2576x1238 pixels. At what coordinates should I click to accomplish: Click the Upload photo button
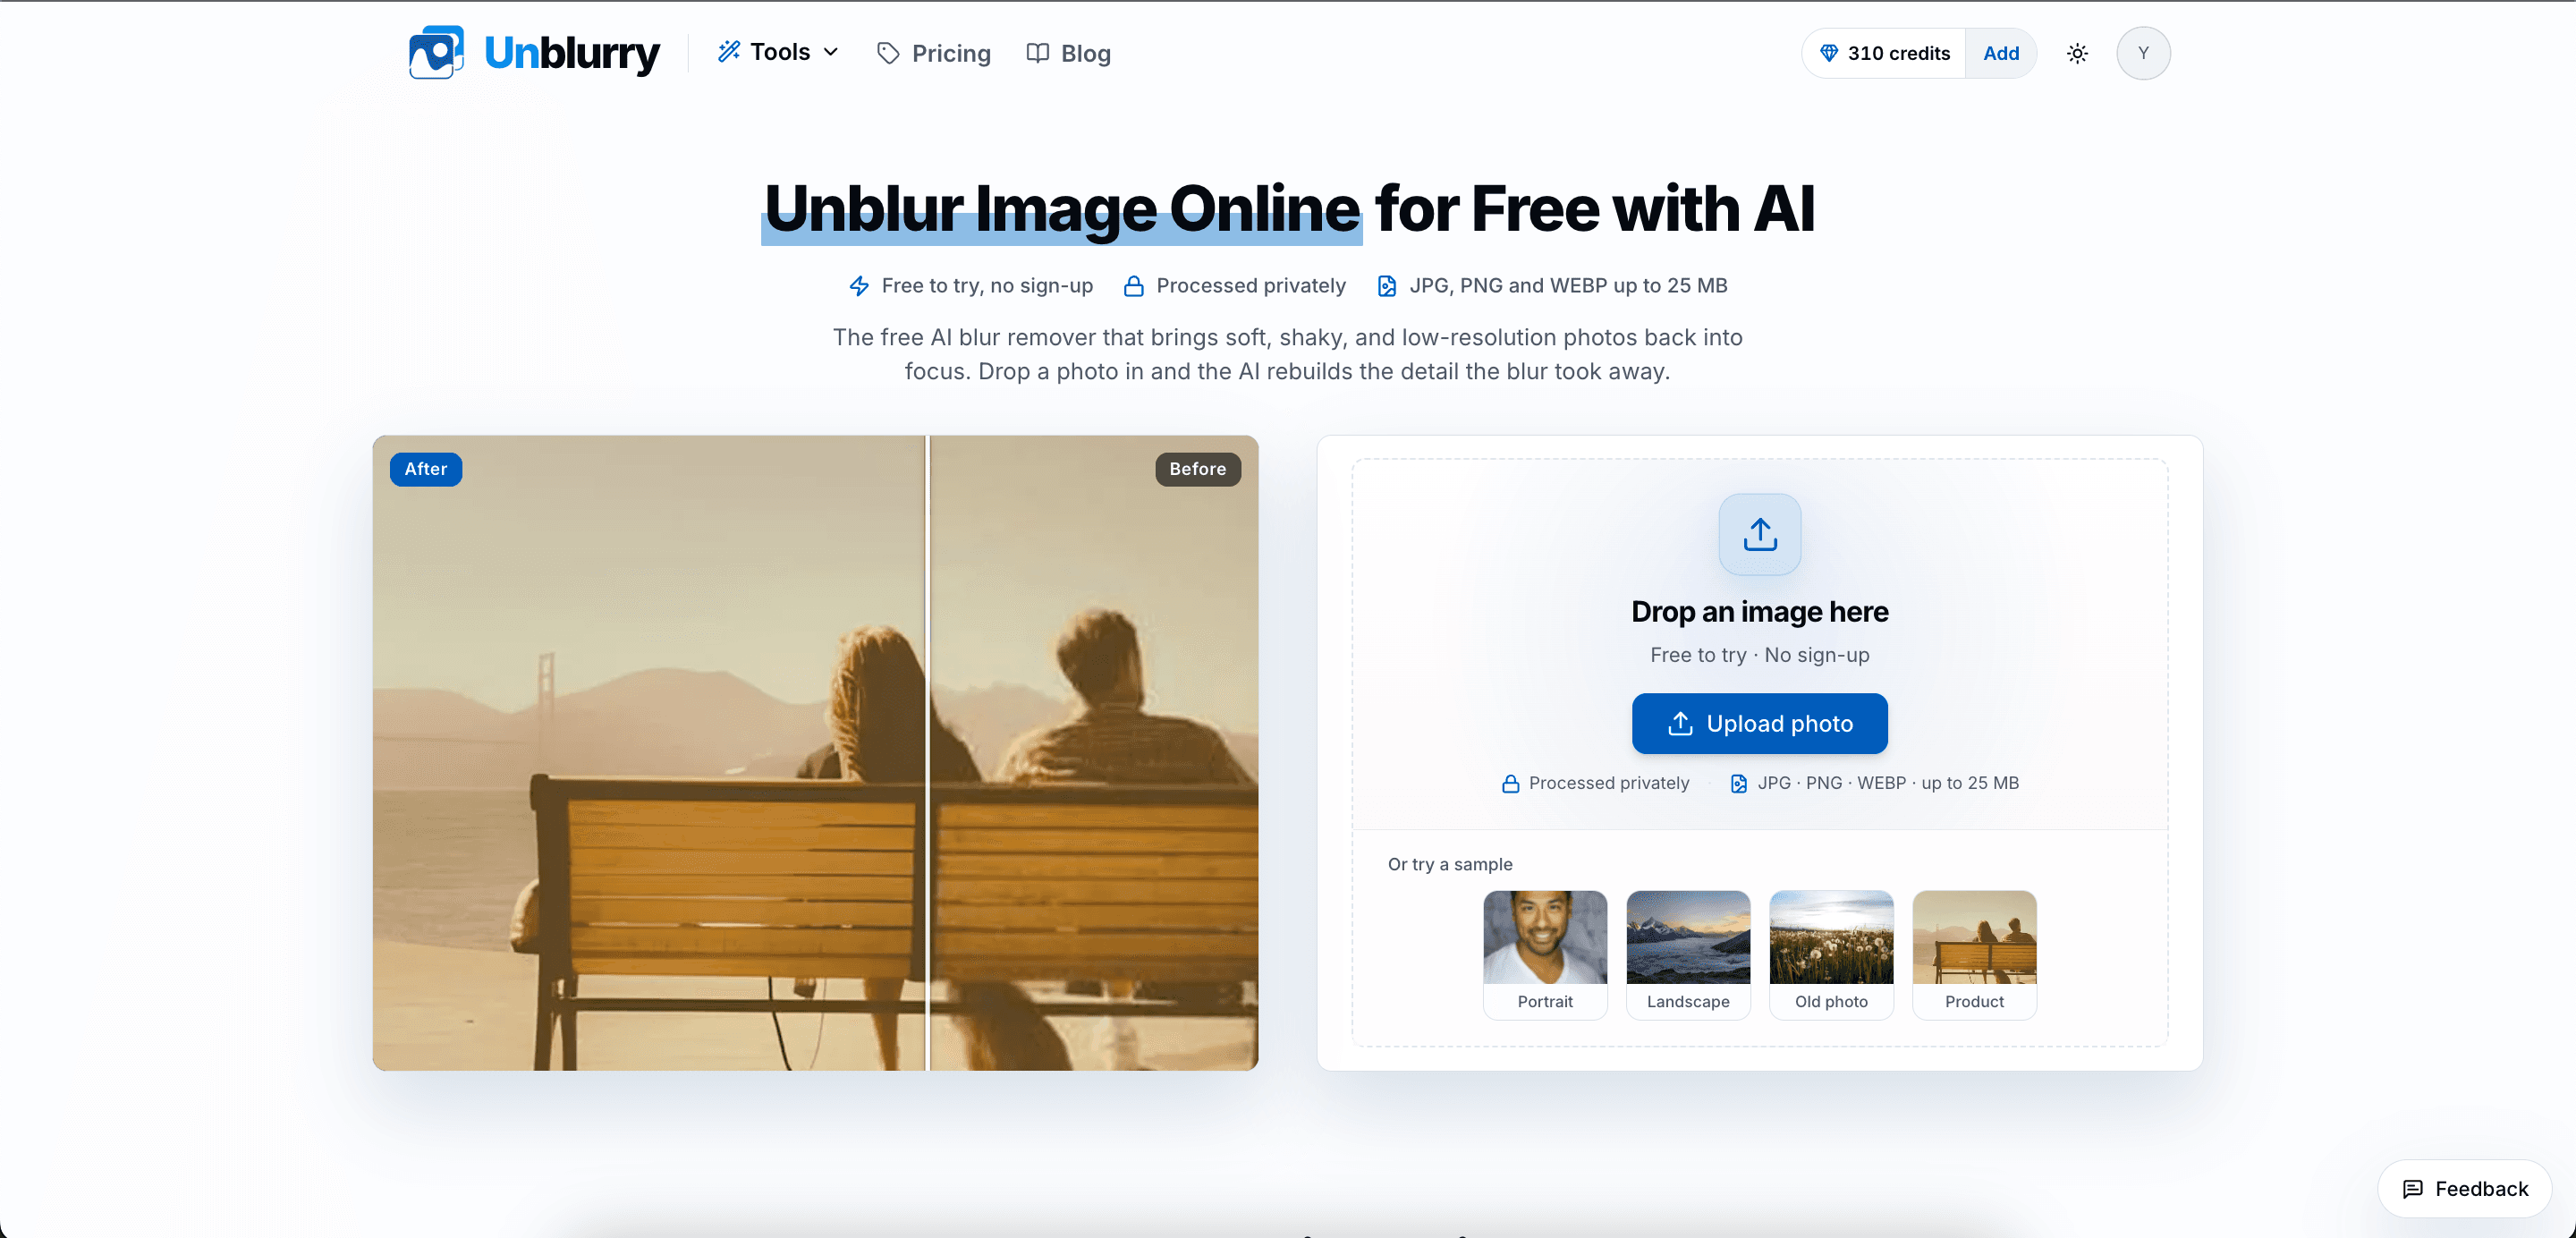[x=1760, y=723]
